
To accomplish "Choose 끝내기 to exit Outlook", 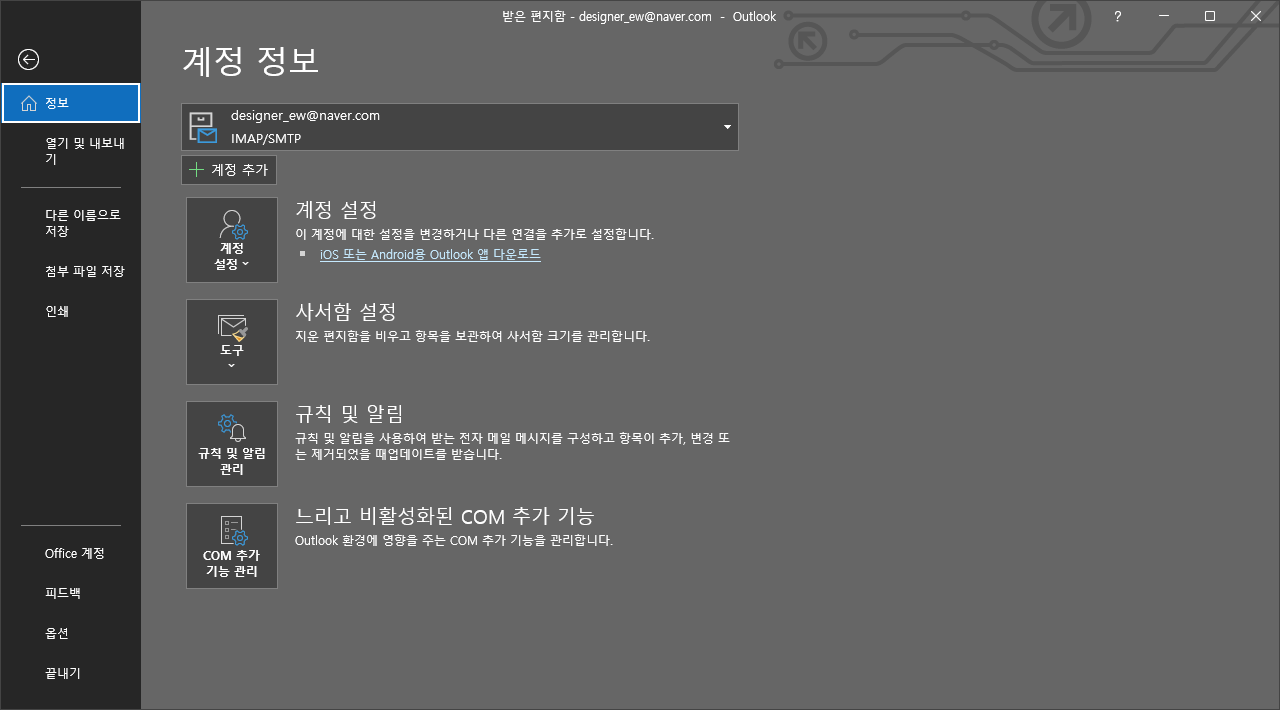I will tap(71, 673).
